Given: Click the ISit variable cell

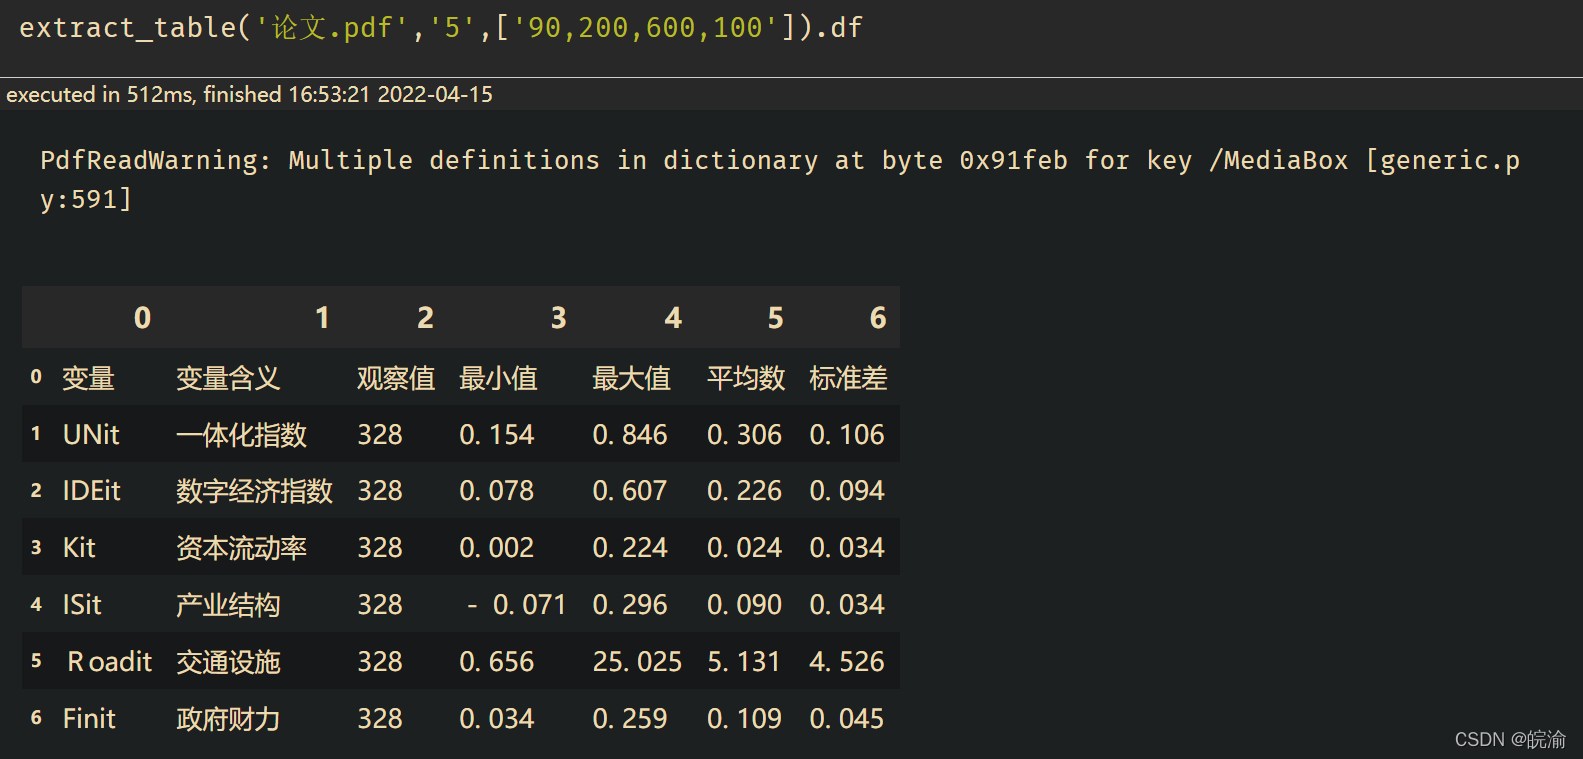Looking at the screenshot, I should (x=82, y=604).
